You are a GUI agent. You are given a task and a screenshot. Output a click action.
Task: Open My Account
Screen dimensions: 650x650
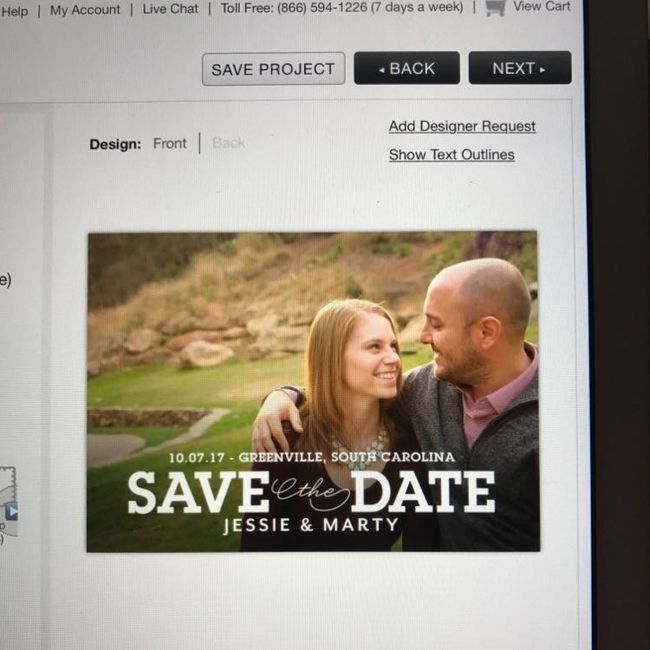coord(85,10)
